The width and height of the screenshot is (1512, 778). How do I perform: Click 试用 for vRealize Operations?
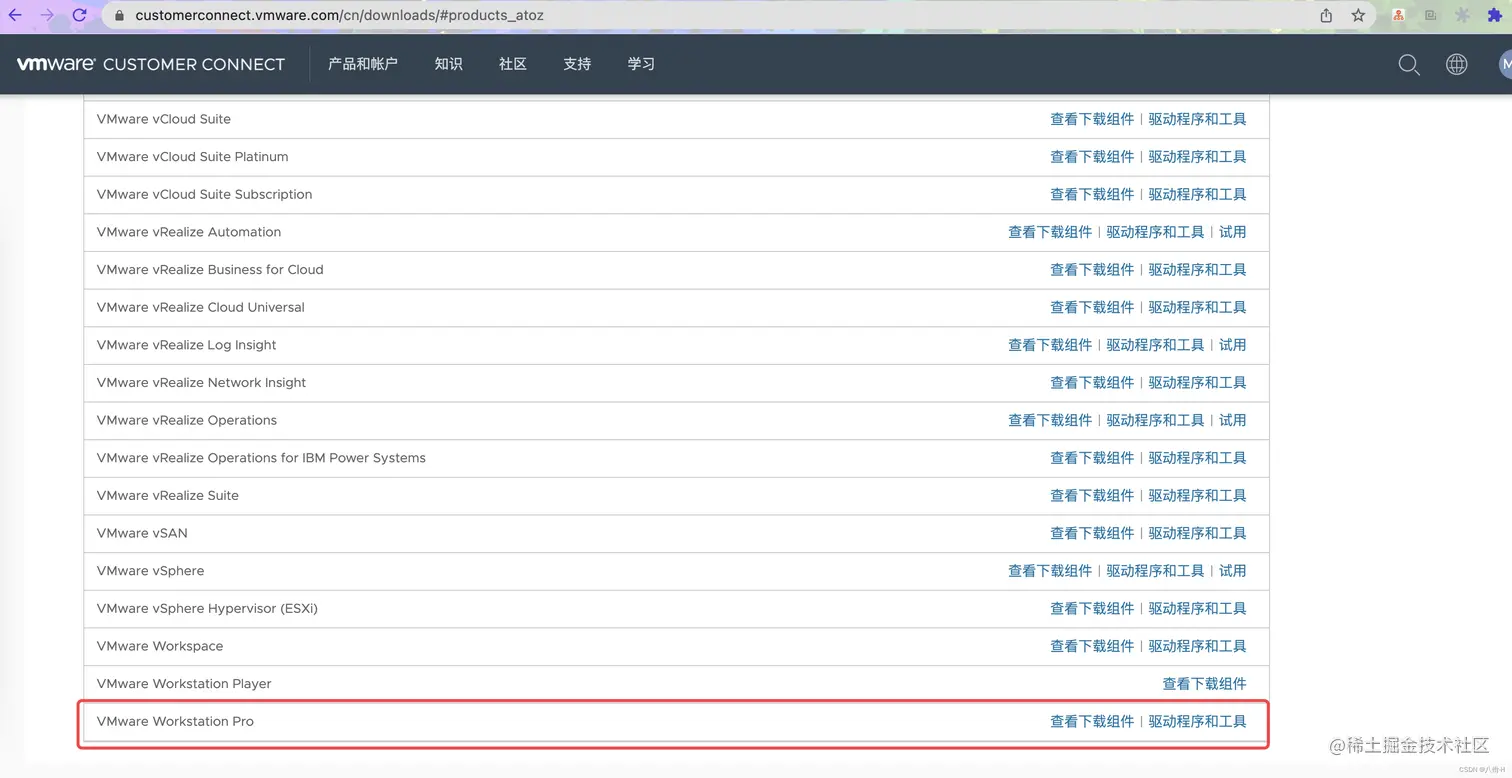point(1232,420)
